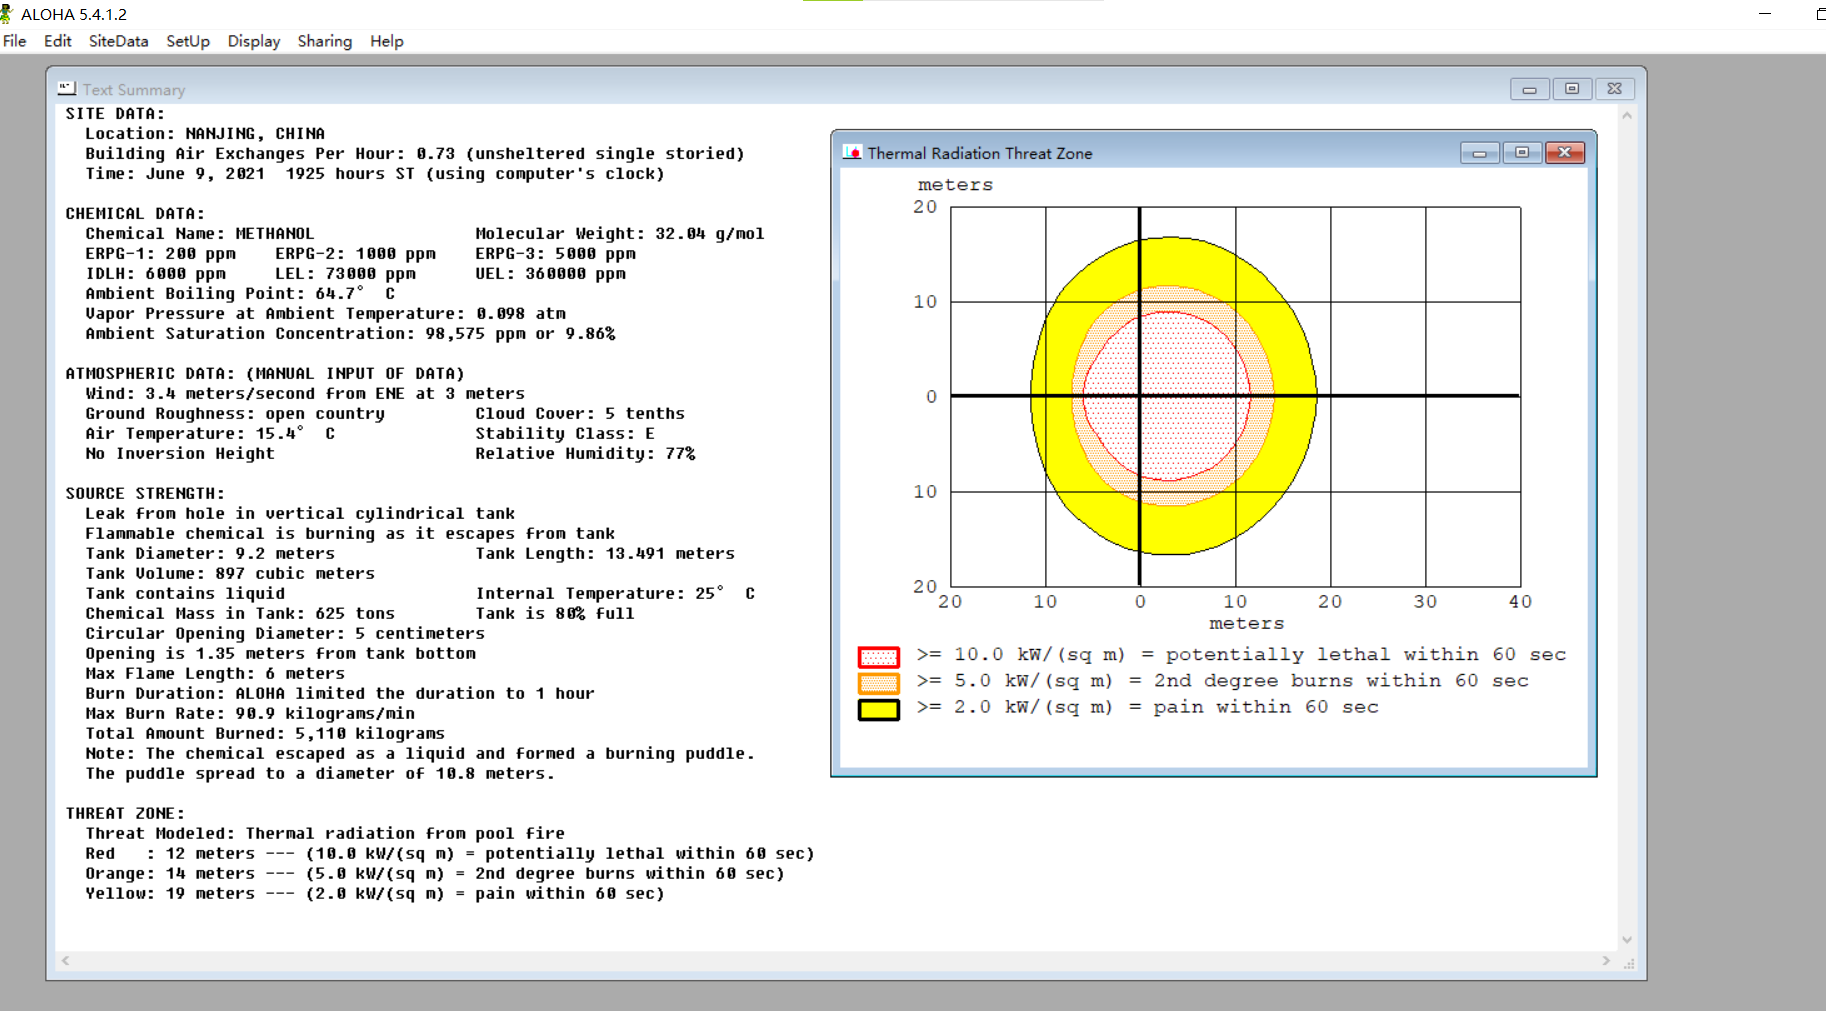Click the ALOHA application icon in title bar
This screenshot has width=1826, height=1011.
coord(6,14)
